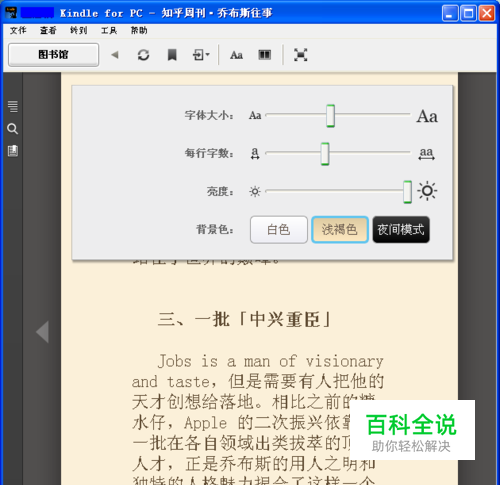Click the heading 三、一批「中兴重臣」
This screenshot has height=485, width=500.
[244, 319]
